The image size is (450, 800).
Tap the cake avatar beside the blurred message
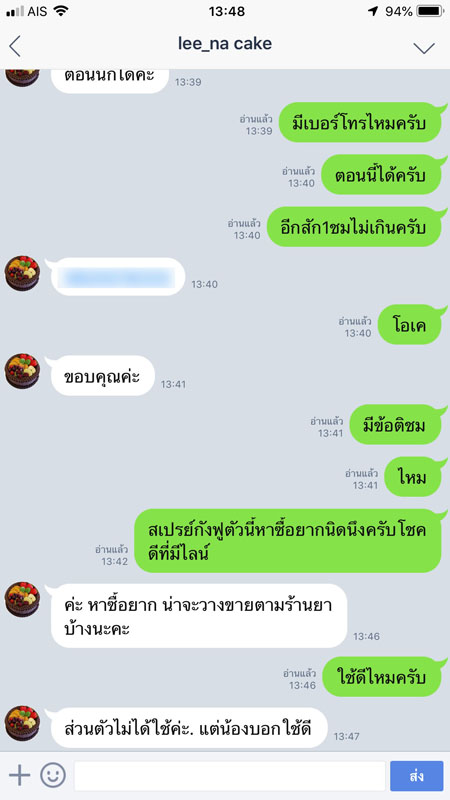pos(22,273)
